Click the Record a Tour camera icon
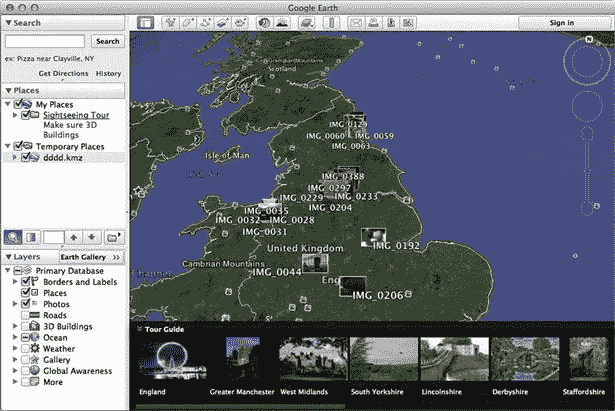615x411 pixels. [x=240, y=23]
